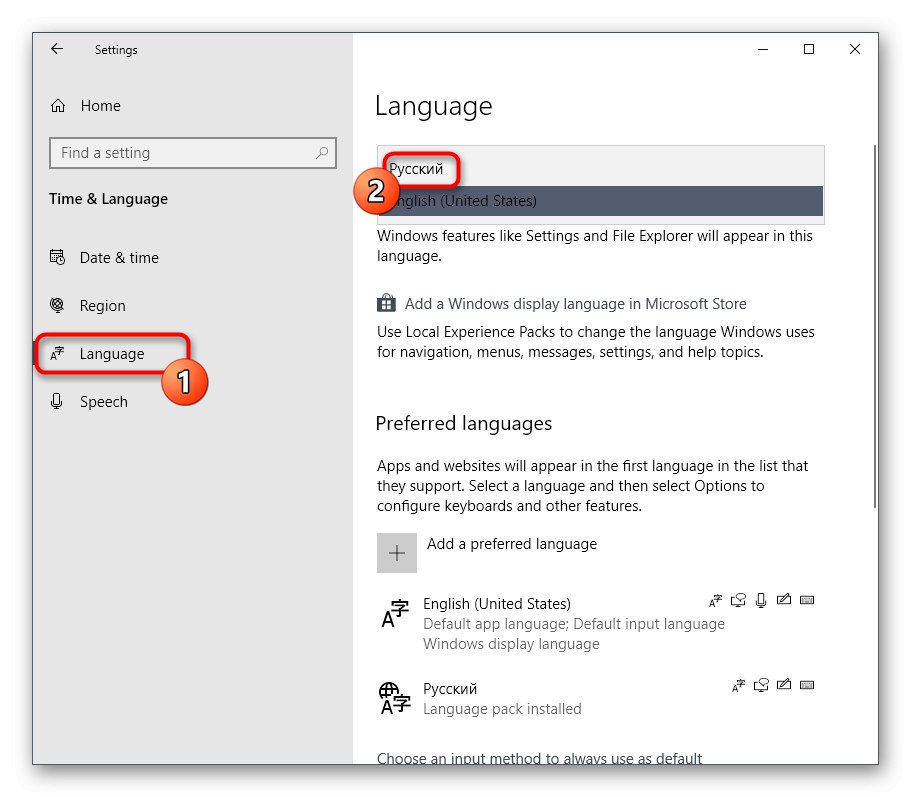The height and width of the screenshot is (797, 911).
Task: Click the vertical scrollbar of Language page
Action: pos(875,326)
